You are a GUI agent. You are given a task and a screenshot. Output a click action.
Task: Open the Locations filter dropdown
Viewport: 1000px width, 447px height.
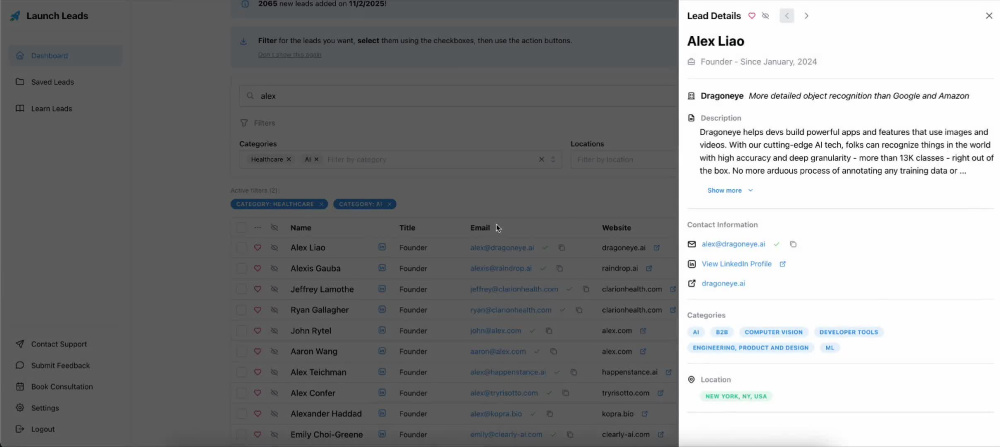click(624, 159)
